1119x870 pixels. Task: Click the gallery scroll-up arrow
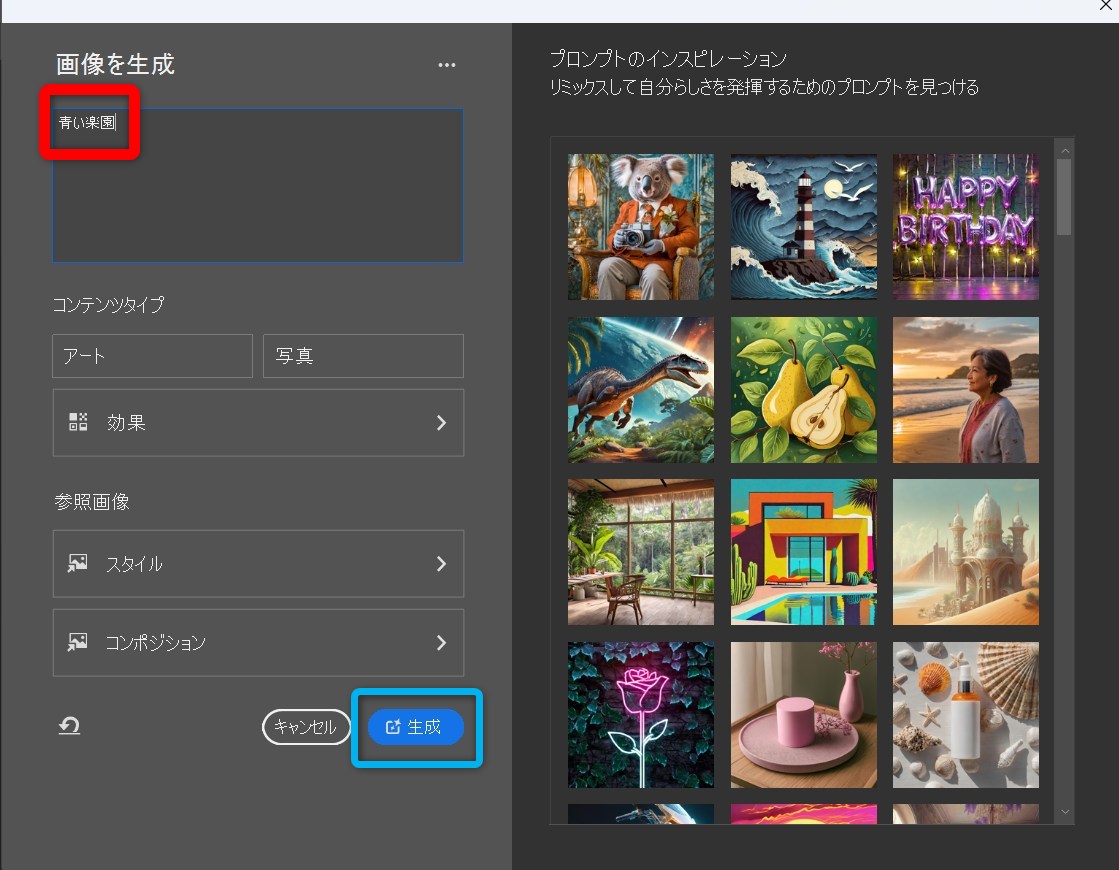click(x=1065, y=151)
